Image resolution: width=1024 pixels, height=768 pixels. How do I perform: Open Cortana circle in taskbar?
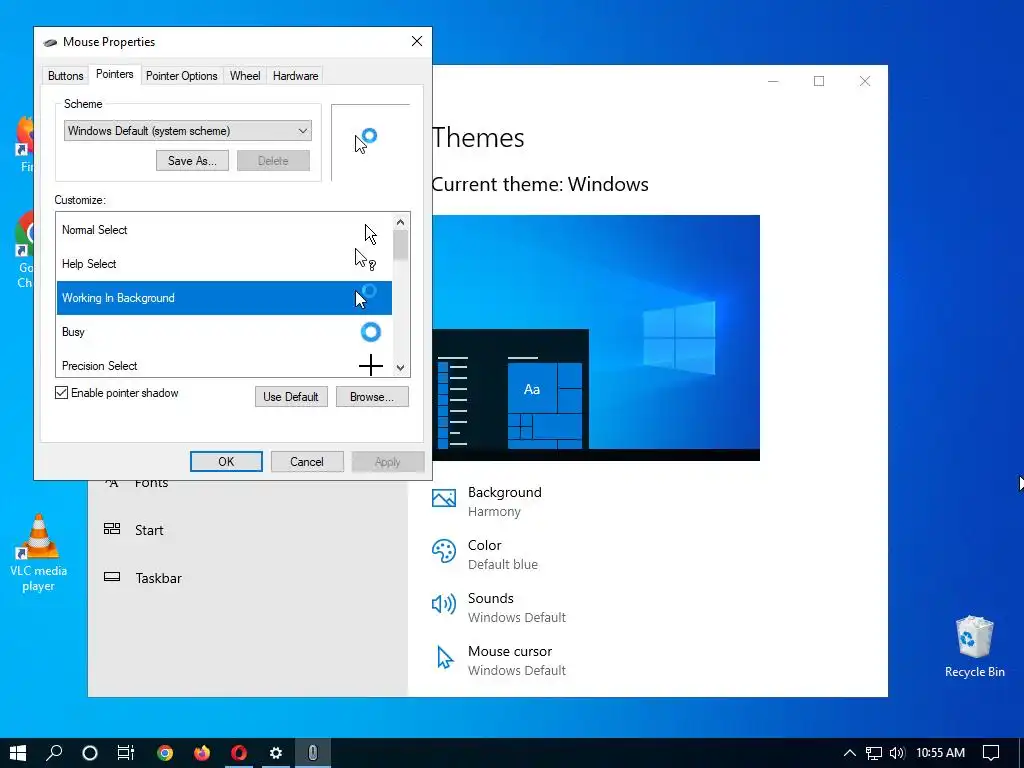coord(90,753)
